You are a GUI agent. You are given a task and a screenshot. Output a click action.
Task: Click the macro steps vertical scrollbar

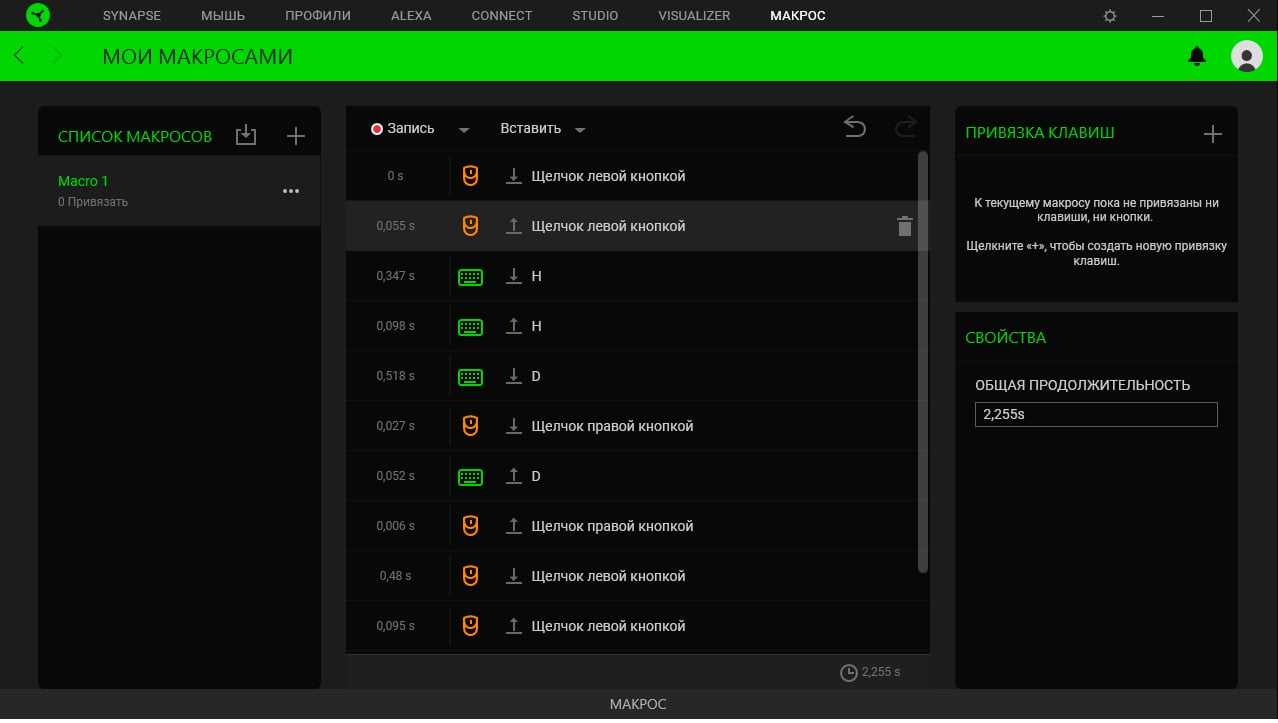tap(922, 360)
